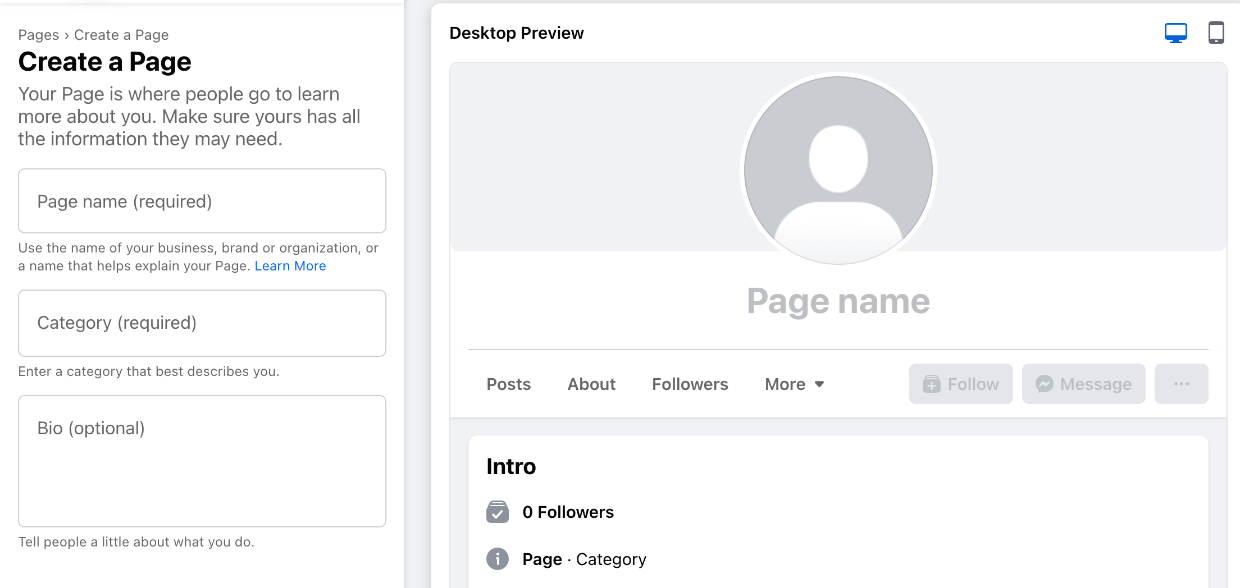Click the 0 Followers entry in Intro

tap(568, 511)
